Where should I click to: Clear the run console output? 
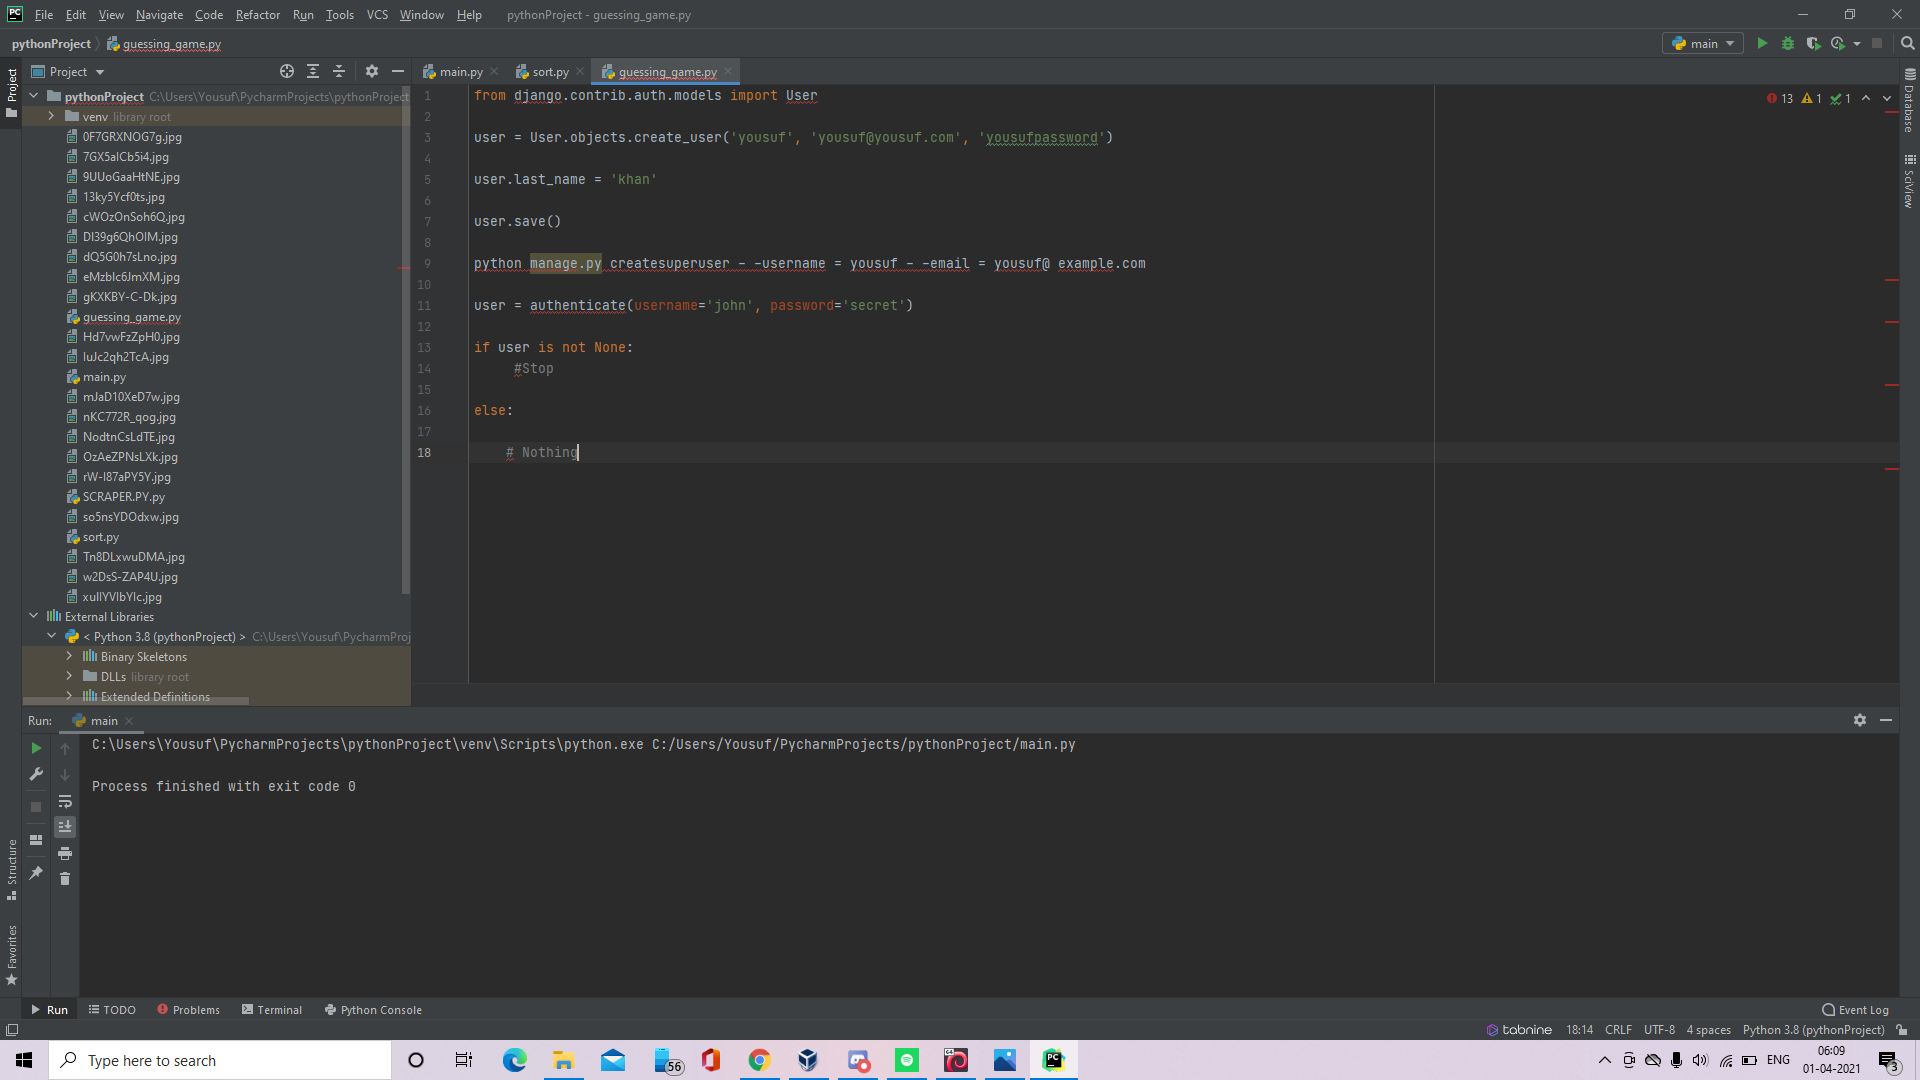click(x=65, y=879)
